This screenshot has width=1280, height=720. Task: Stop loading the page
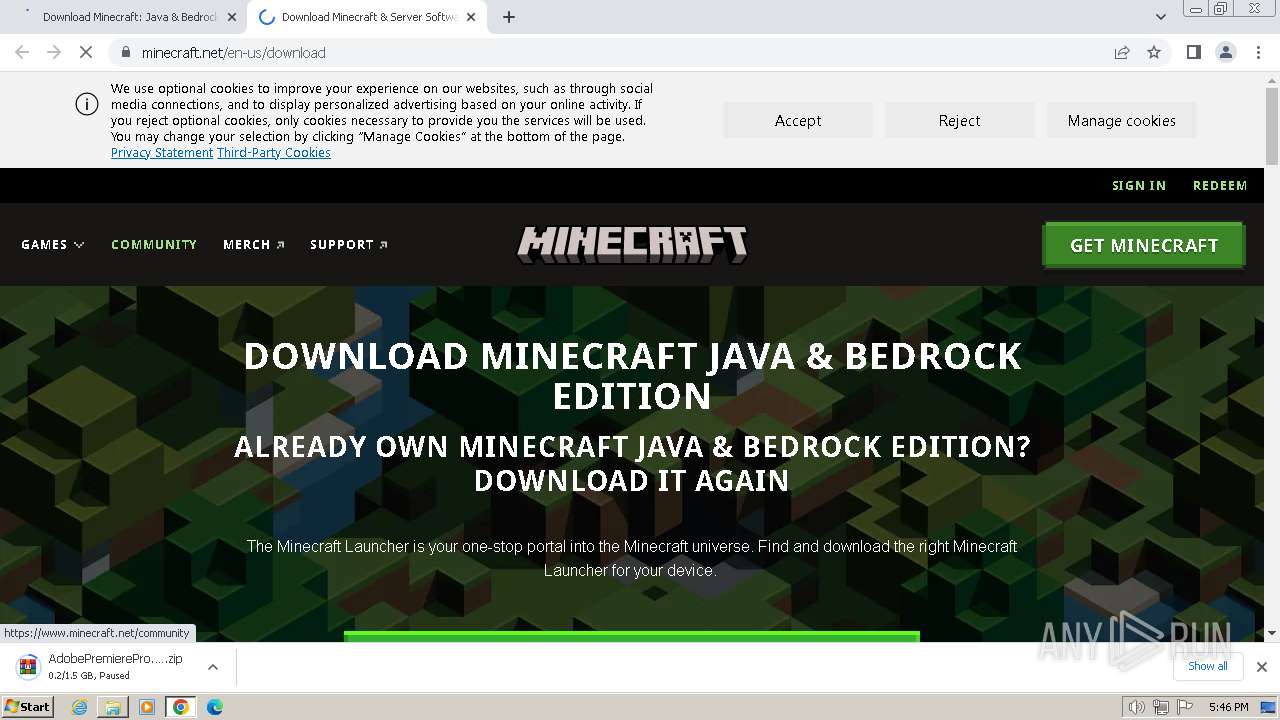click(86, 52)
